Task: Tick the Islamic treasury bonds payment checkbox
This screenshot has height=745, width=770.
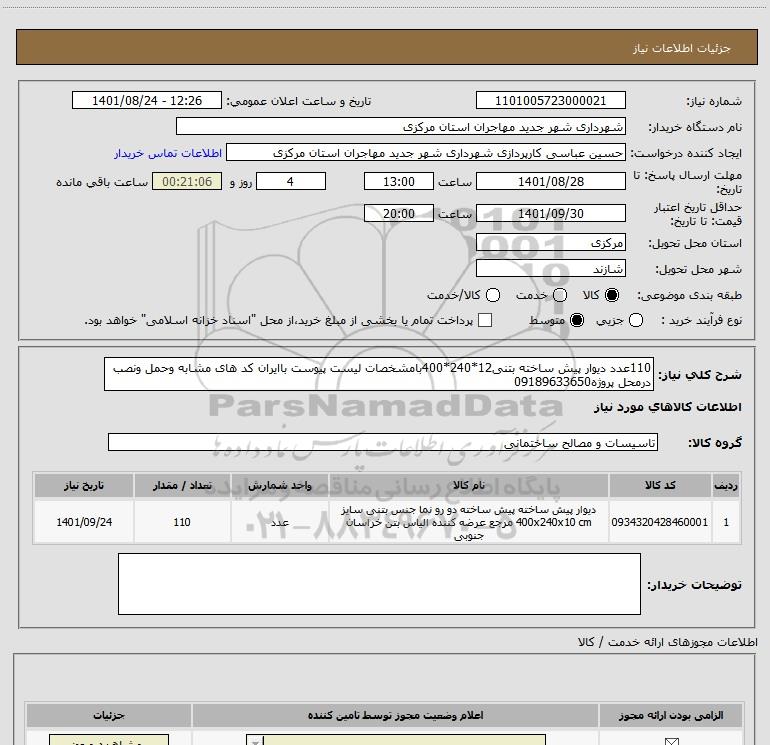Action: point(485,320)
